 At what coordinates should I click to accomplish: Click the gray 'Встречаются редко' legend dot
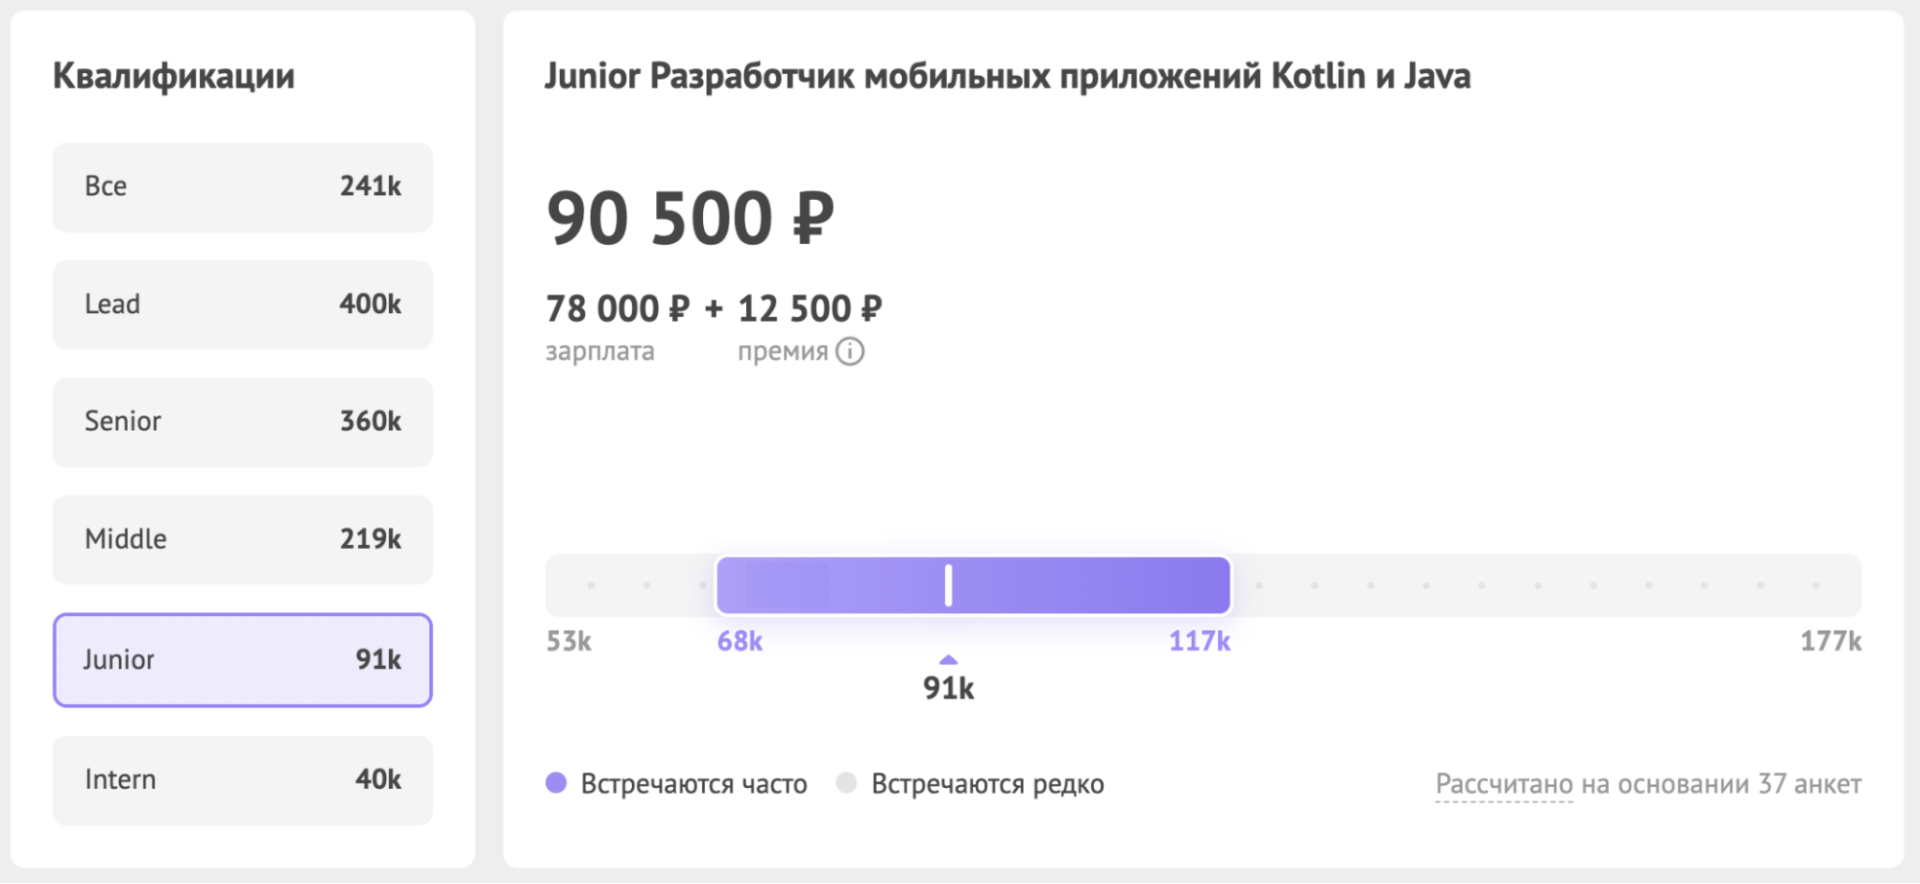(846, 783)
